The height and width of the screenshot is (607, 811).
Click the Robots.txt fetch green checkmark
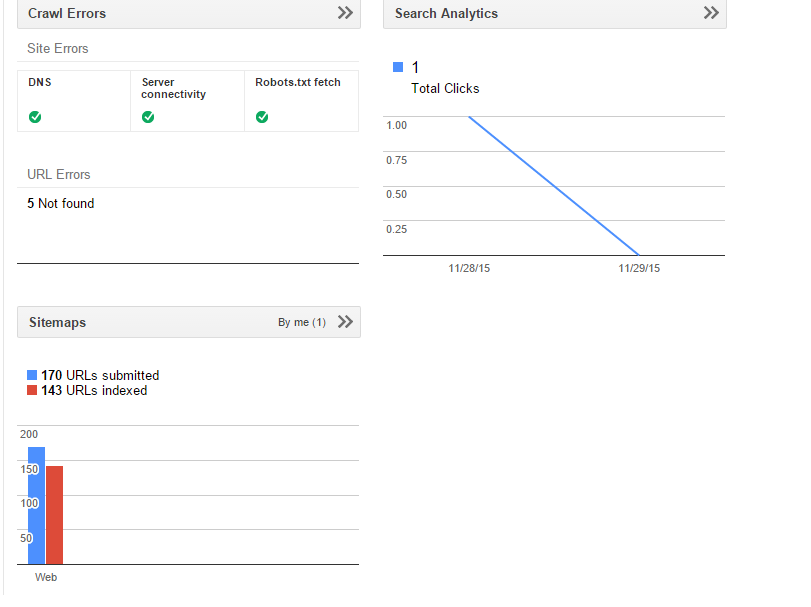pos(262,117)
